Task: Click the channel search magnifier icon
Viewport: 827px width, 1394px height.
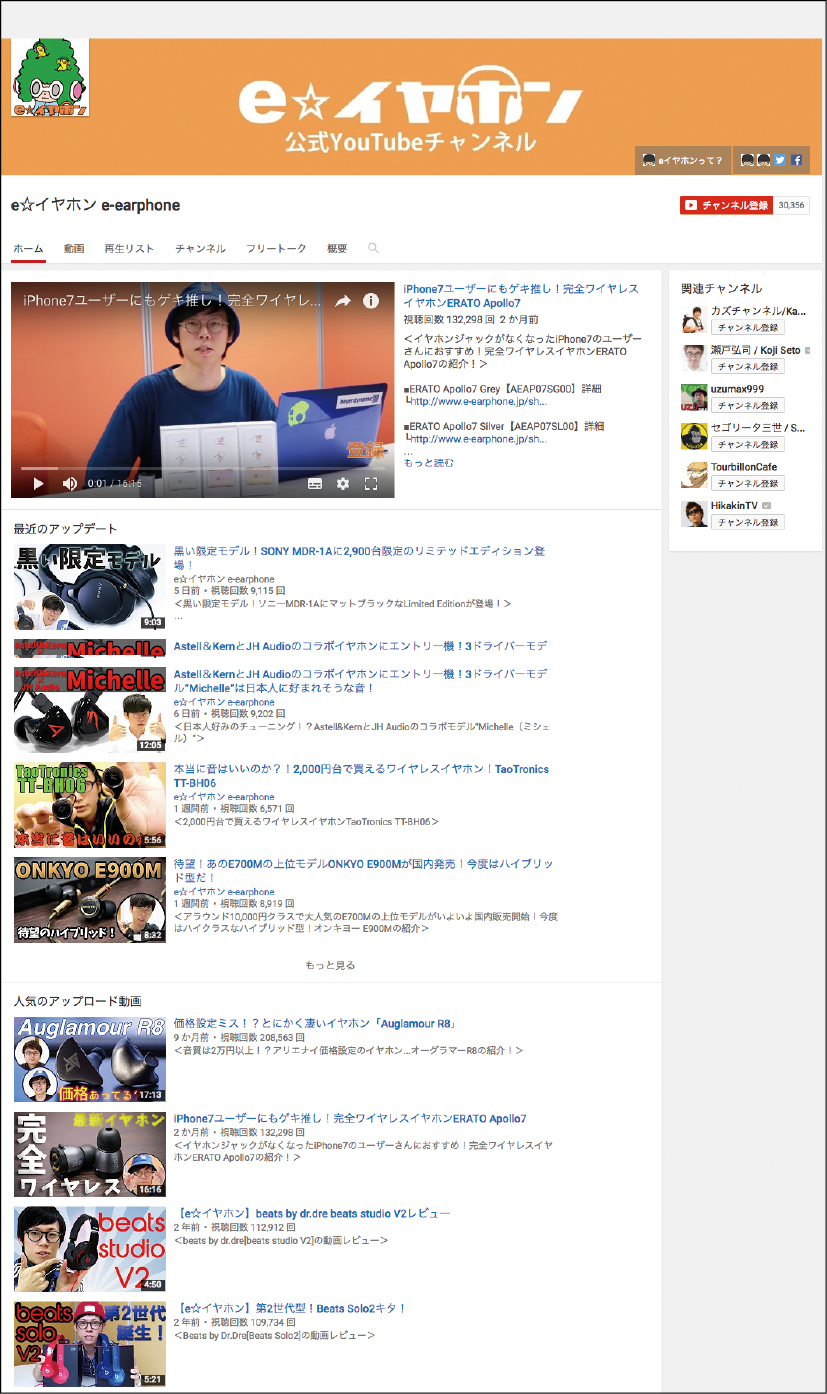Action: (374, 248)
